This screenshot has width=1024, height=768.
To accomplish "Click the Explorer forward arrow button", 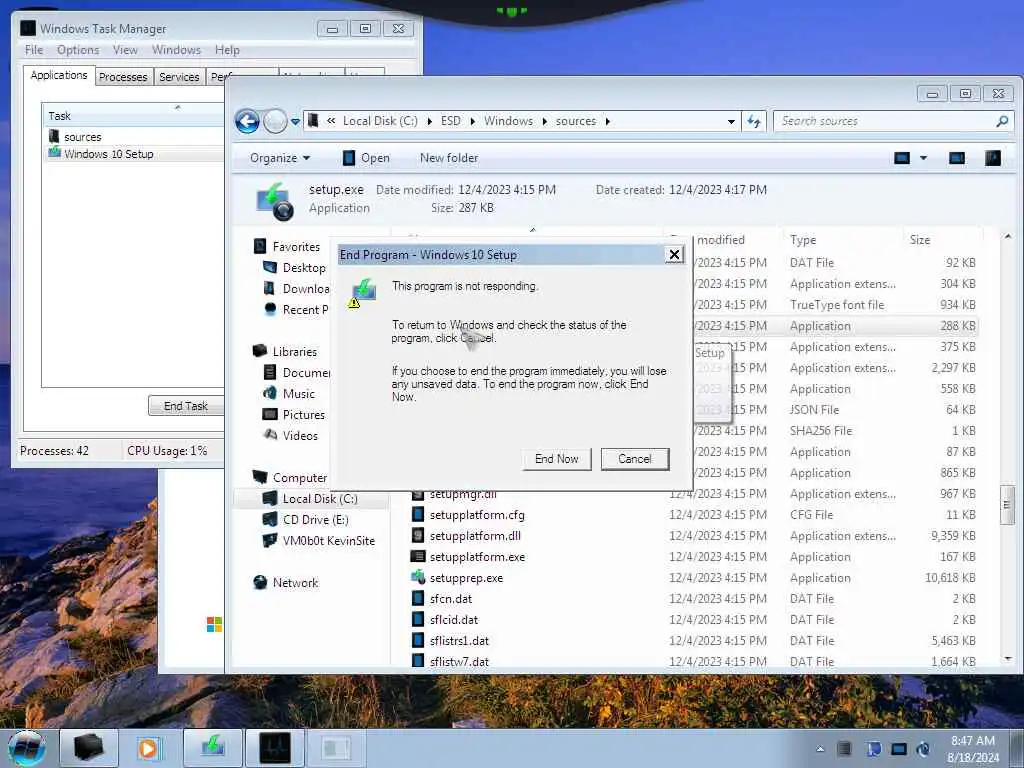I will click(275, 121).
